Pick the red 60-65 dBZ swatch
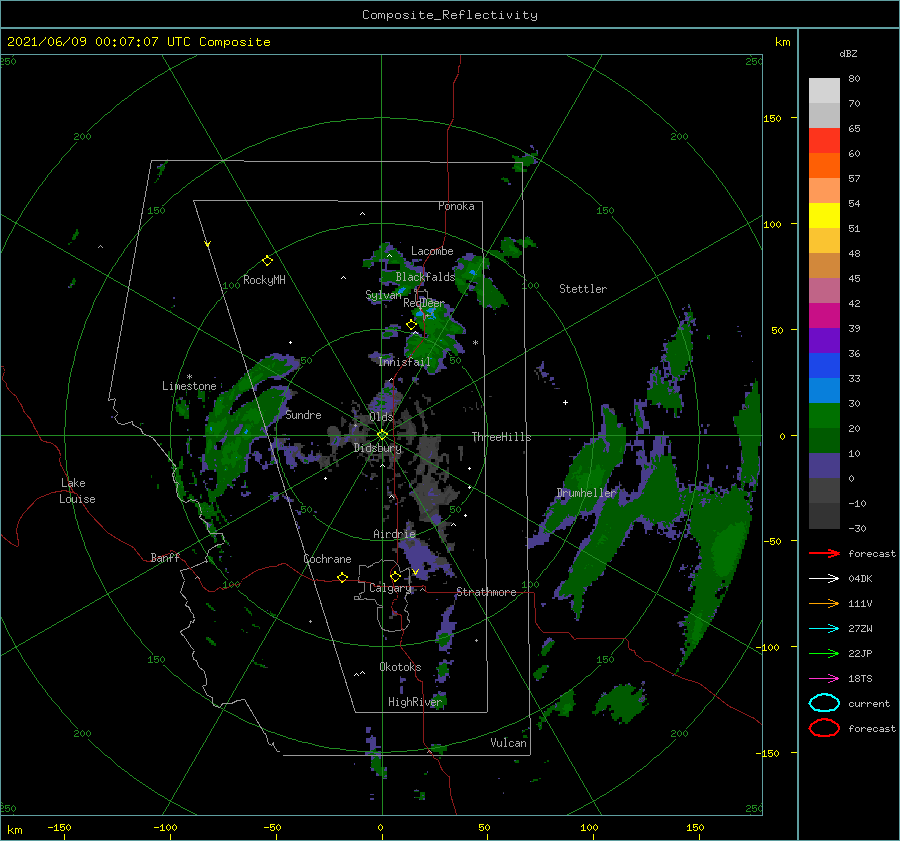 click(824, 141)
